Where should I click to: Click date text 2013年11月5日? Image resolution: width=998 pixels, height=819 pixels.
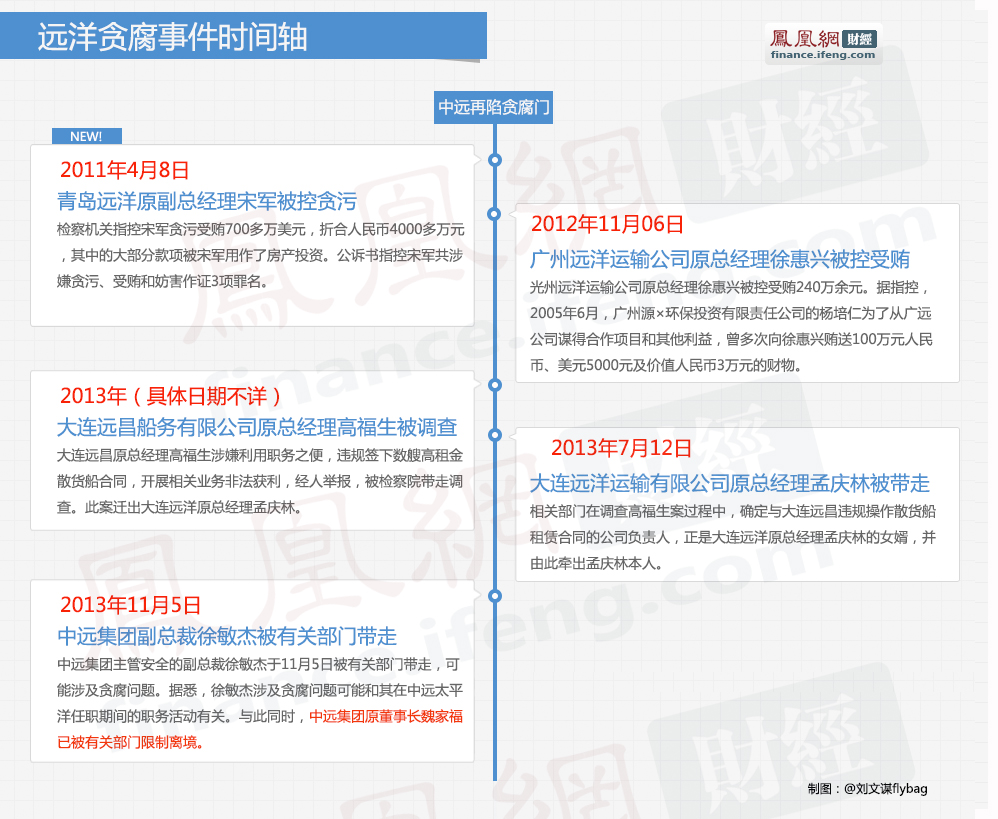coord(130,605)
